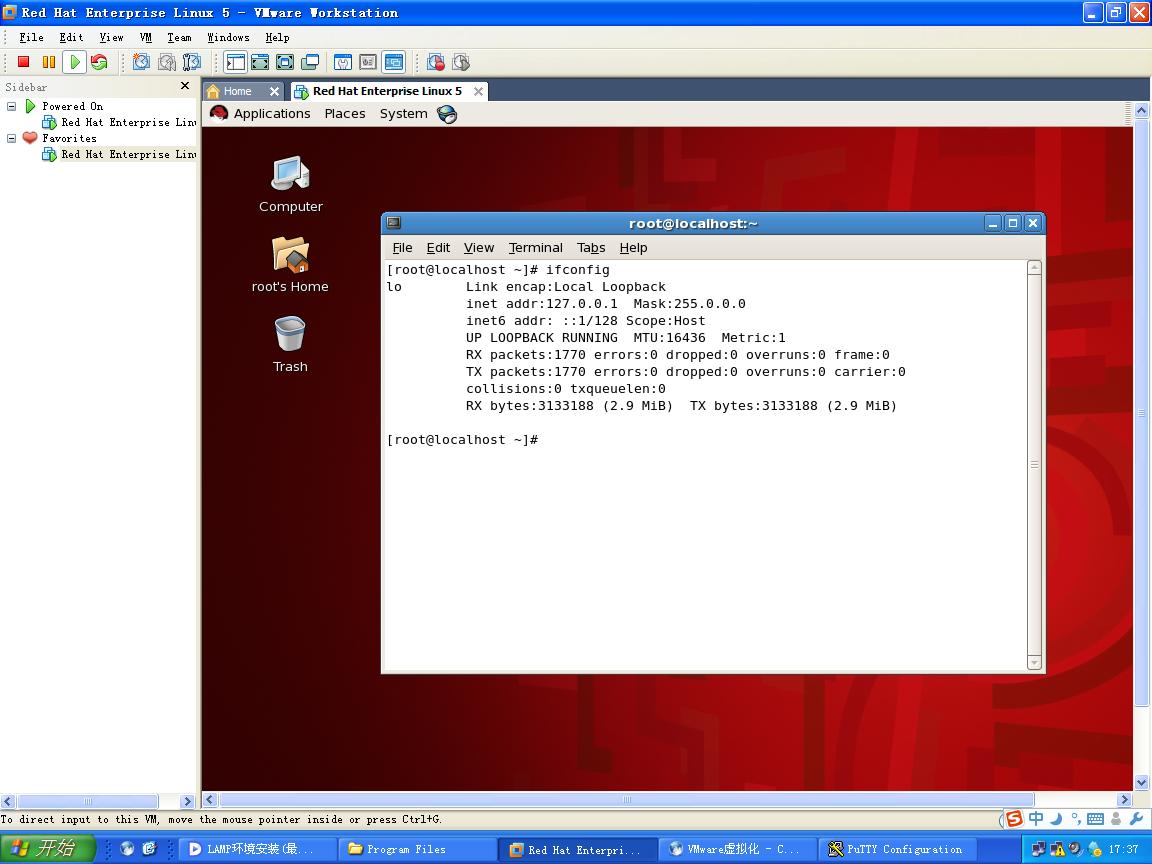Select Red Hat VM under Powered On

(119, 123)
